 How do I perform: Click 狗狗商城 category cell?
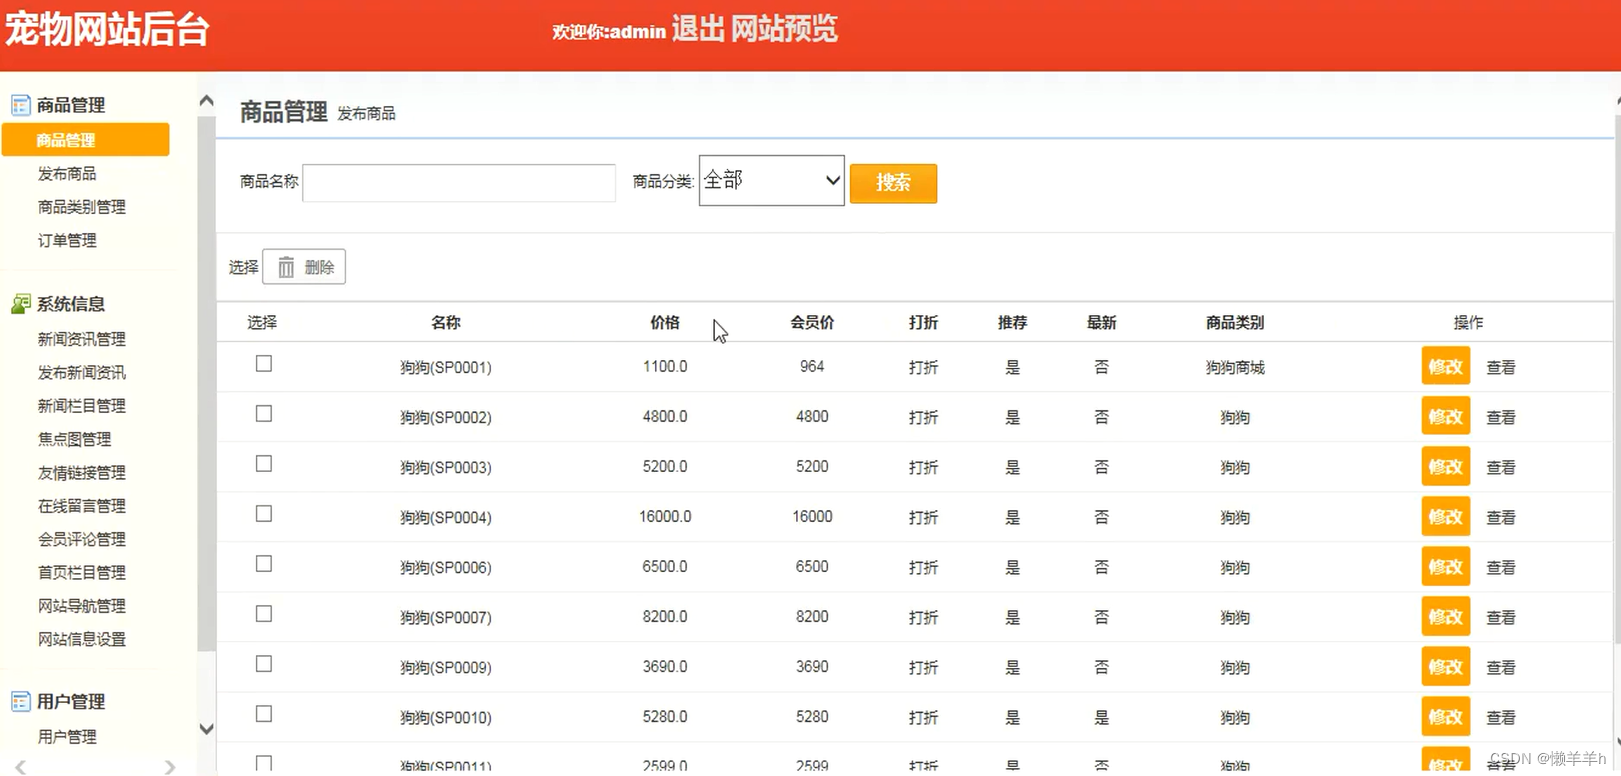[1235, 367]
